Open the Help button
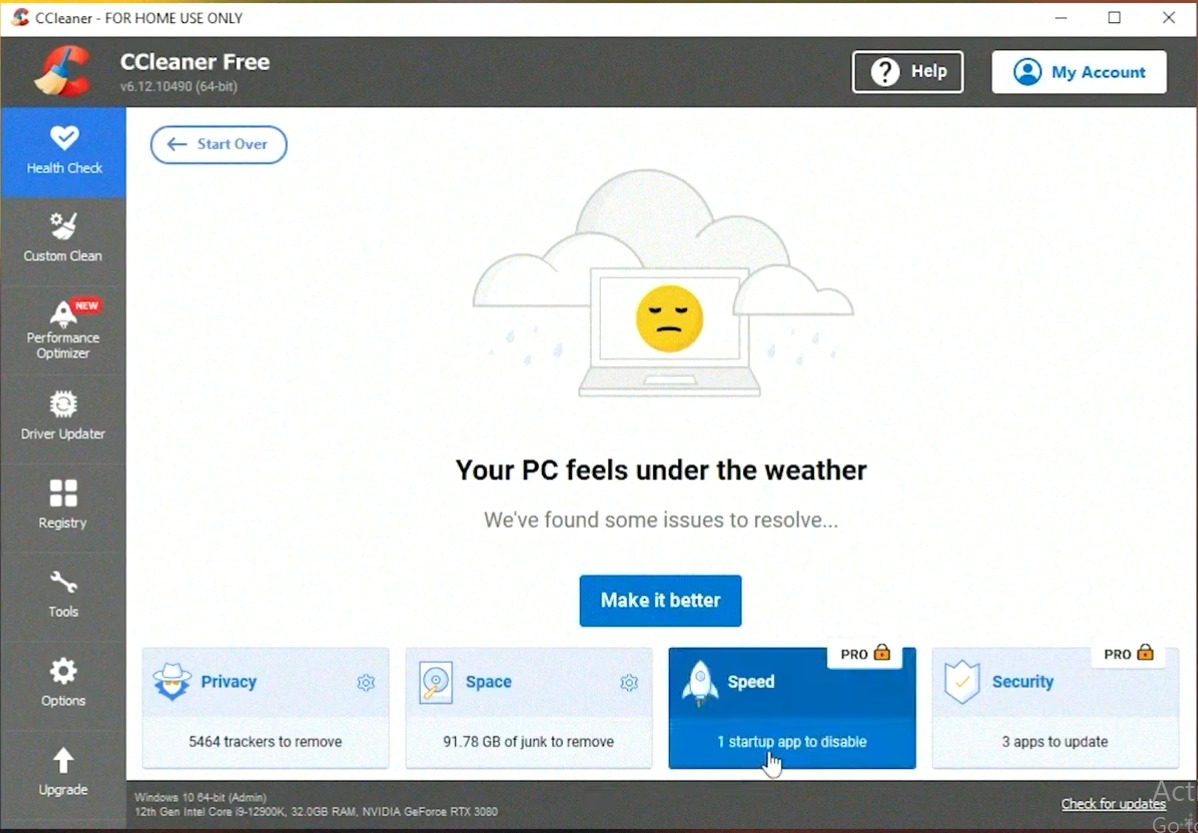The width and height of the screenshot is (1198, 833). click(x=908, y=72)
